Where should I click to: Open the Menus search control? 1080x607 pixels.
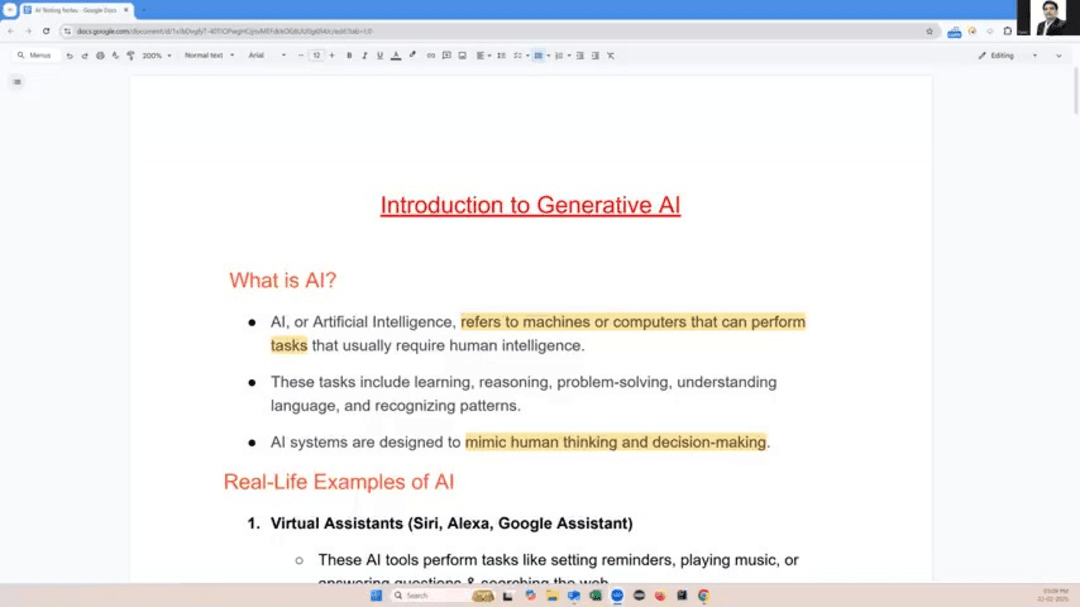[35, 55]
